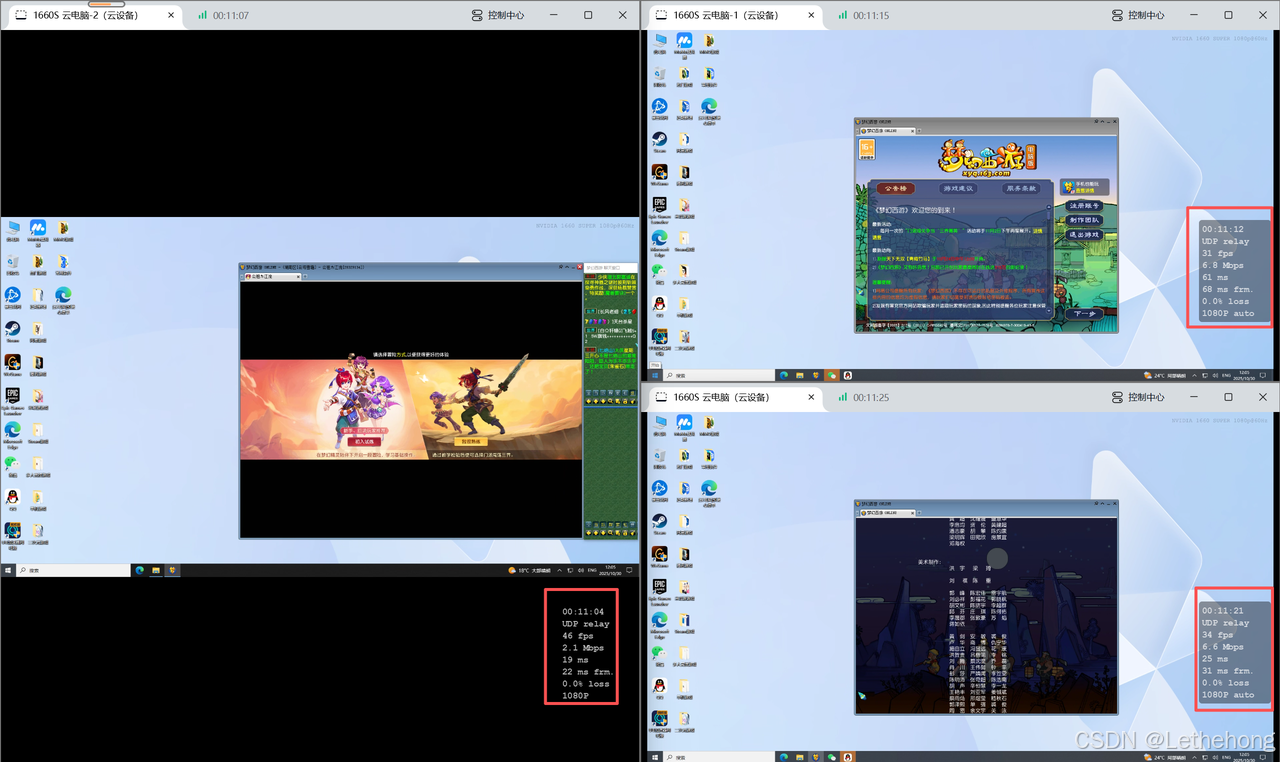The image size is (1280, 762).
Task: Open Epic Games Launcher on 云电脑-2 desktop
Action: pyautogui.click(x=13, y=397)
